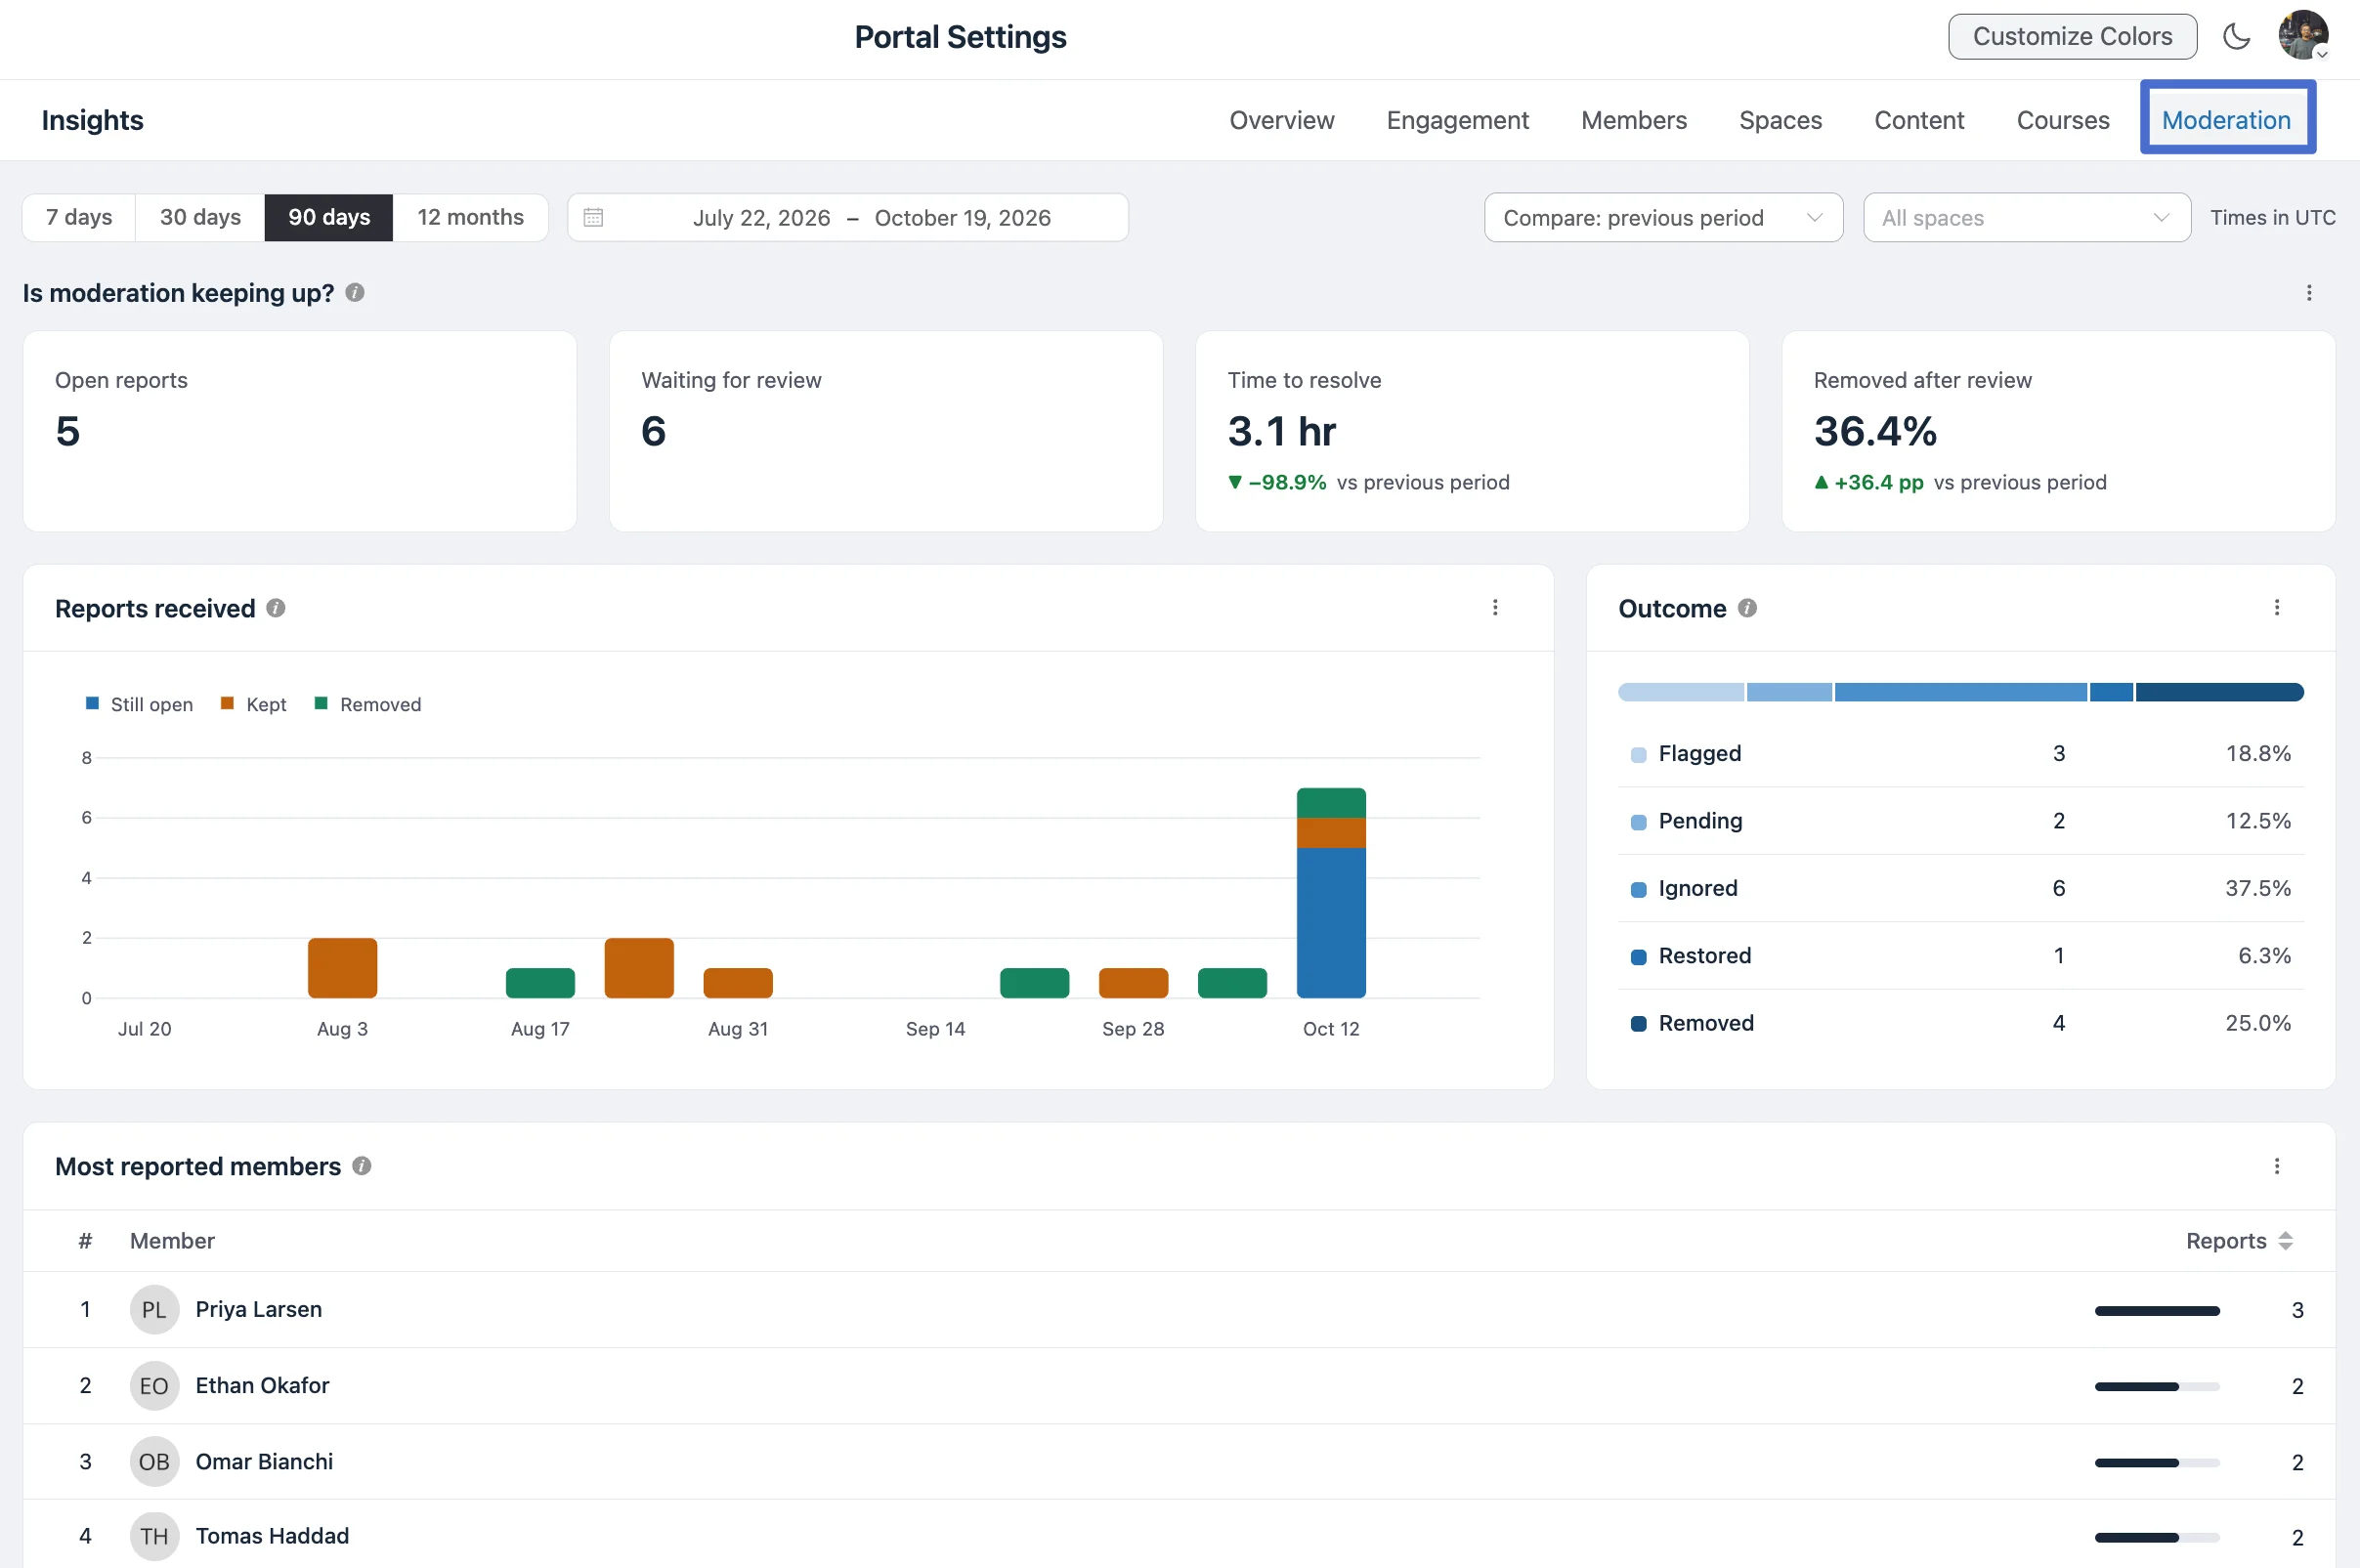
Task: Select the 7 days range
Action: pyautogui.click(x=79, y=217)
